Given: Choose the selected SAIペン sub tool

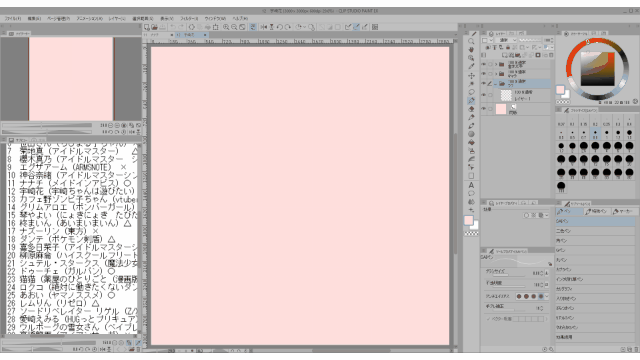Looking at the screenshot, I should click(595, 221).
